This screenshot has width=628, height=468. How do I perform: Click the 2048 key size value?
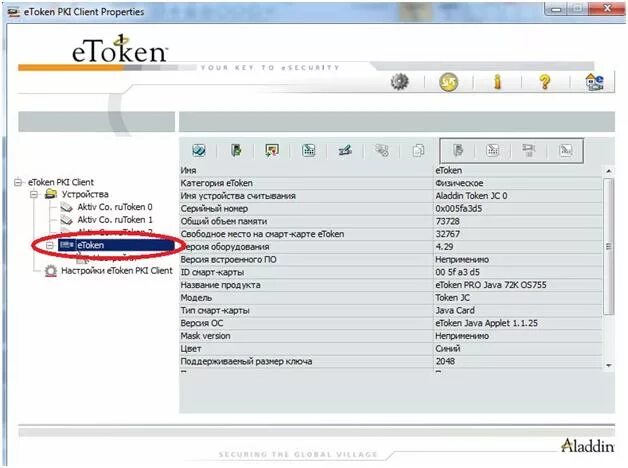click(x=445, y=362)
